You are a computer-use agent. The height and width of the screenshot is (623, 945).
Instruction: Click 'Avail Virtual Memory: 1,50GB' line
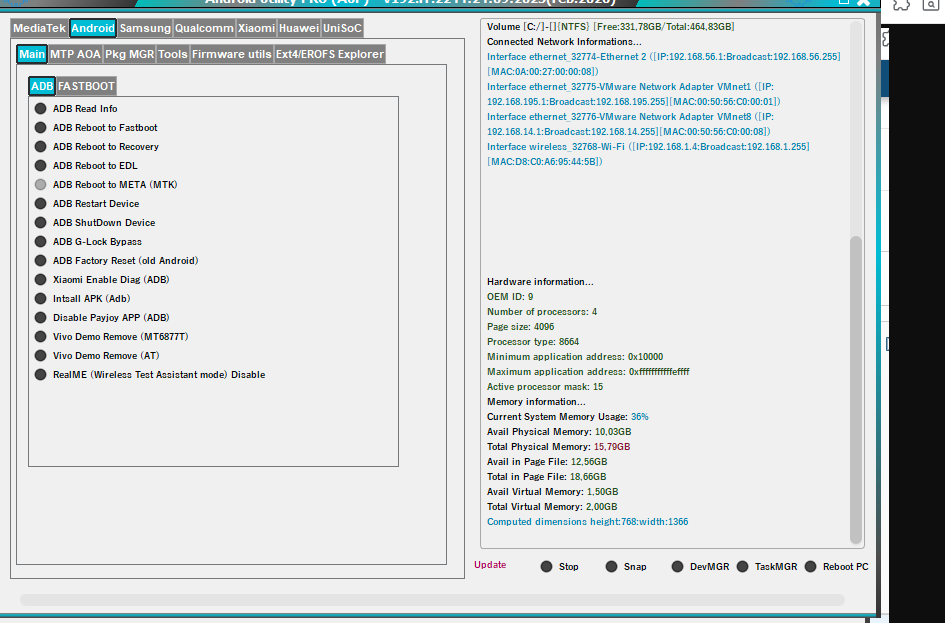(553, 492)
